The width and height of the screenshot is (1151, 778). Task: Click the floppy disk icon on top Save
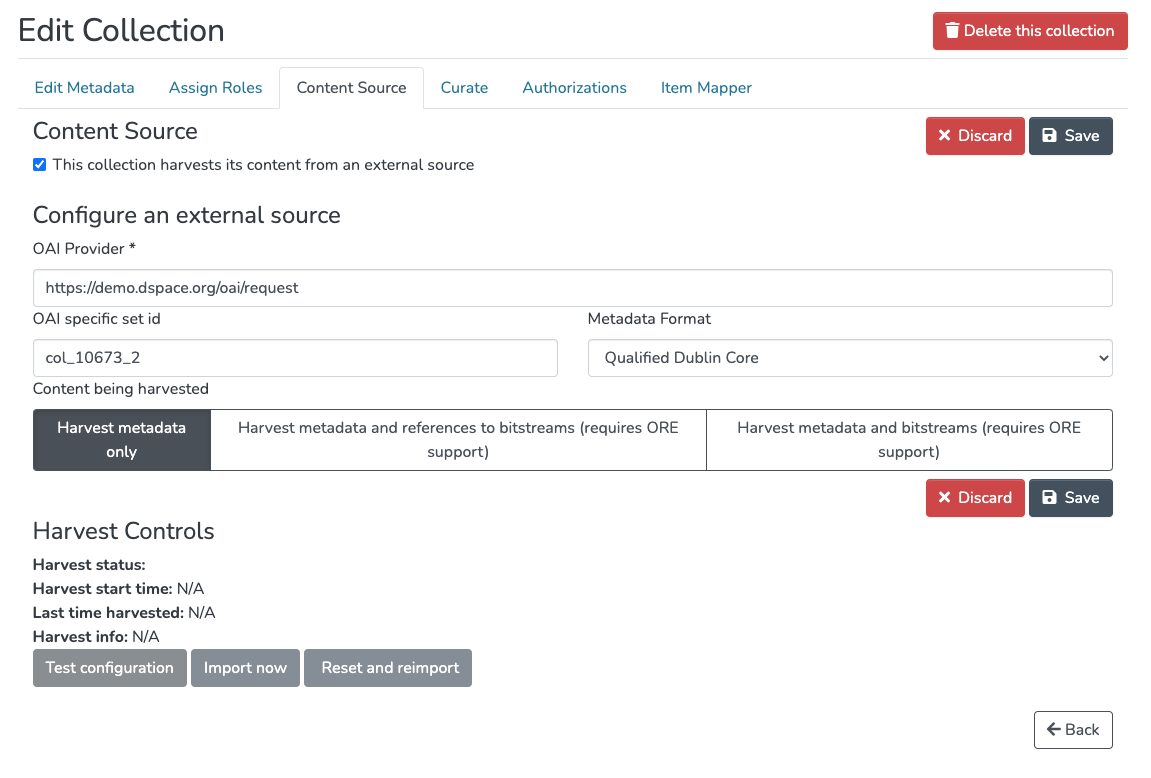1049,136
